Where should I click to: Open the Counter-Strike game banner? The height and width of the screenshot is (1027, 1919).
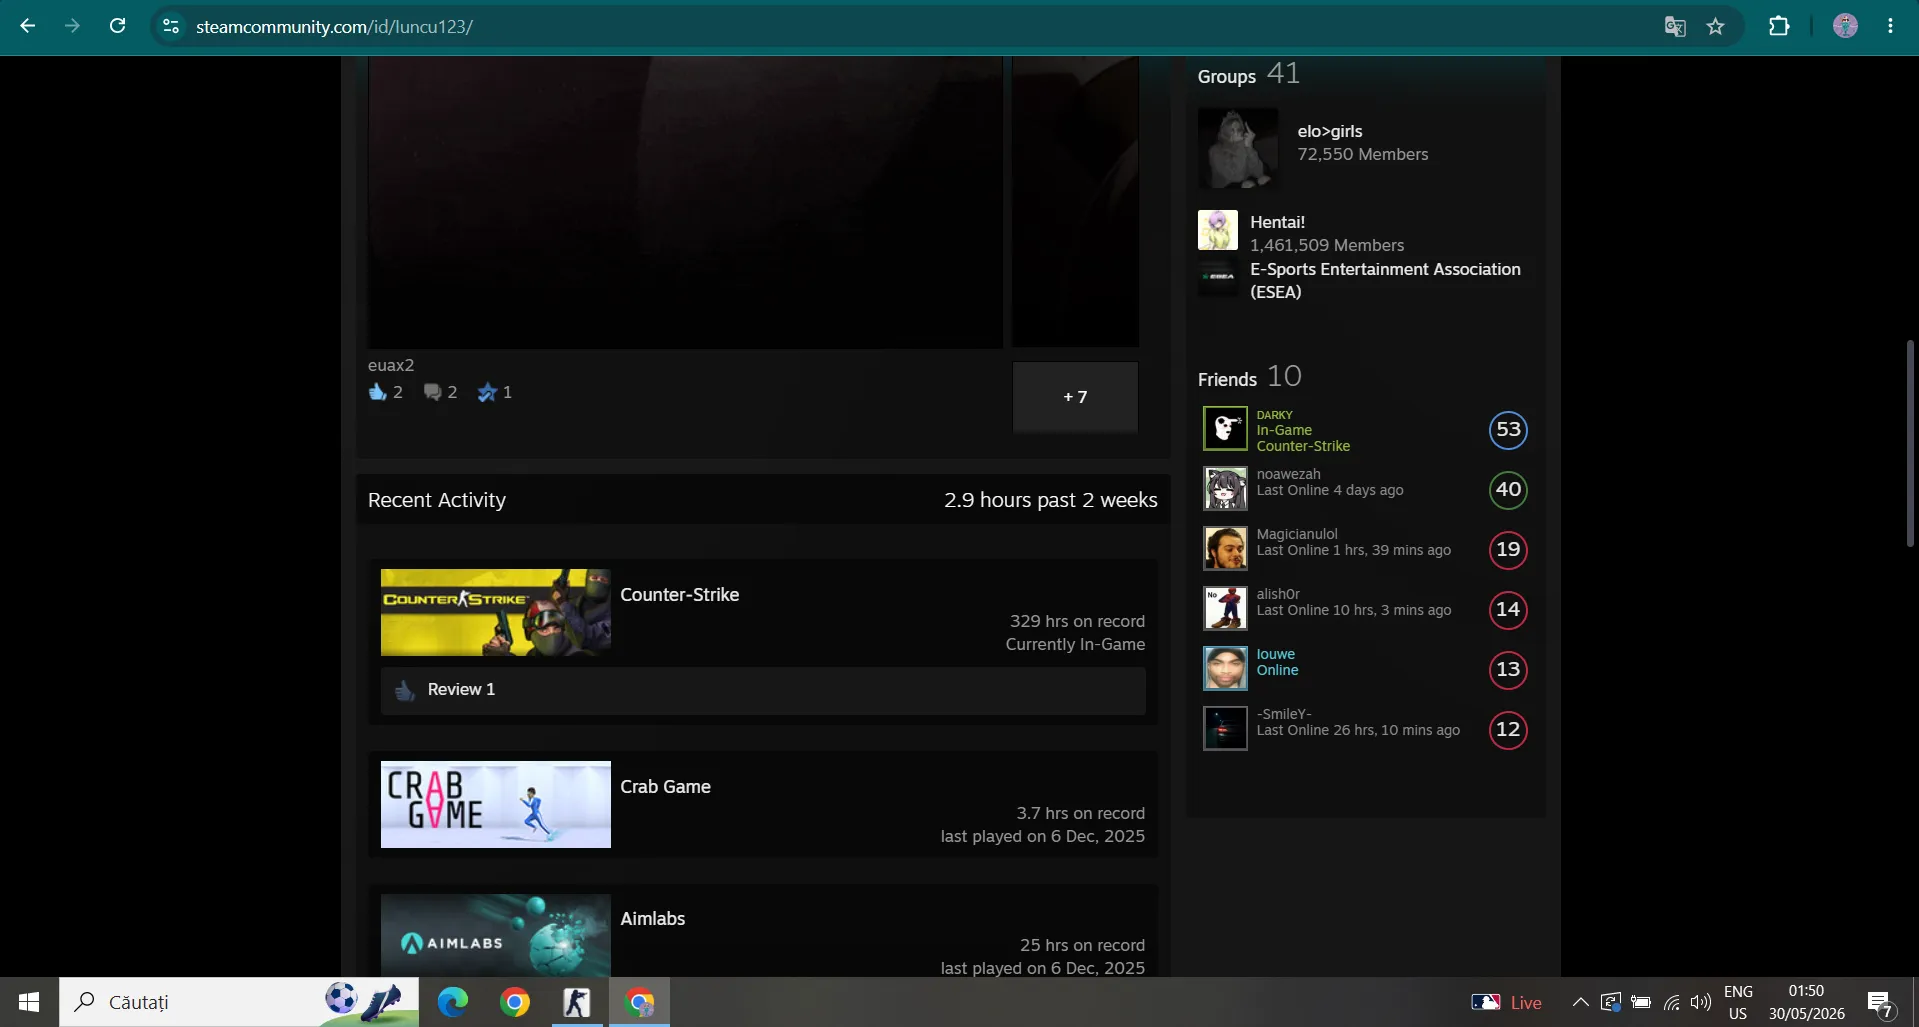point(496,612)
